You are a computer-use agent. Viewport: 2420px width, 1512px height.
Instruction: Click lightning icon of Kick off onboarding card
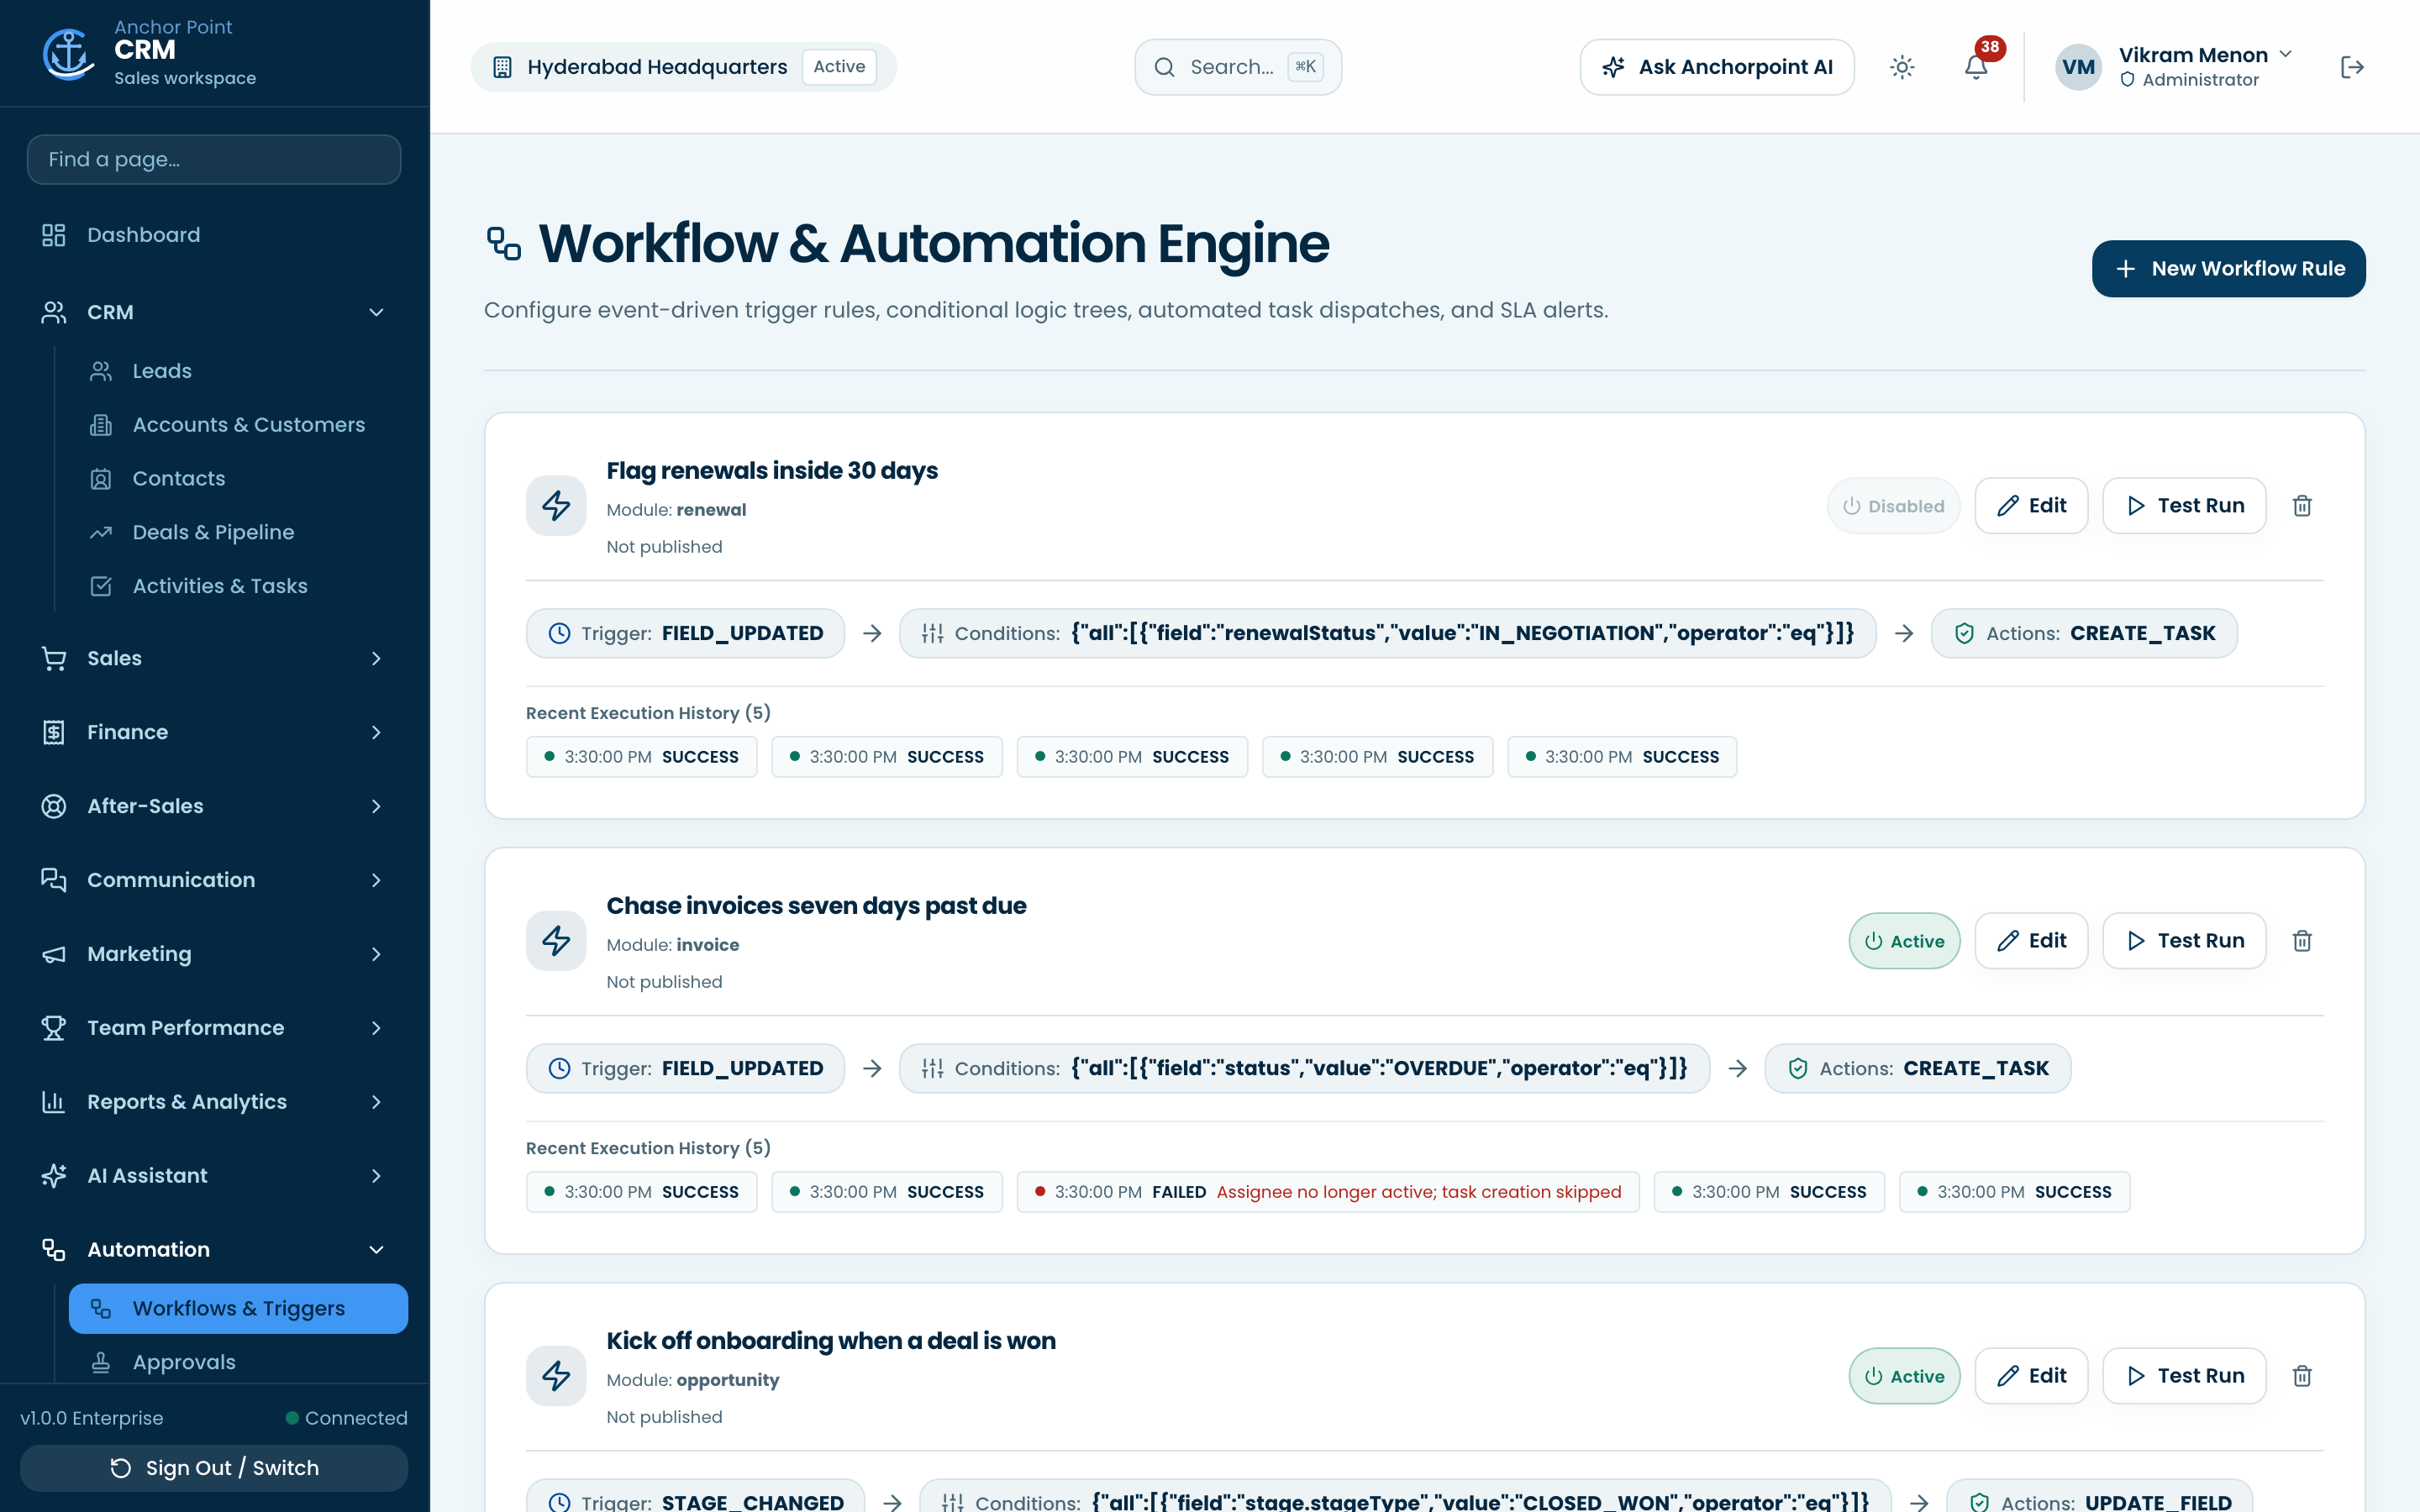[556, 1376]
